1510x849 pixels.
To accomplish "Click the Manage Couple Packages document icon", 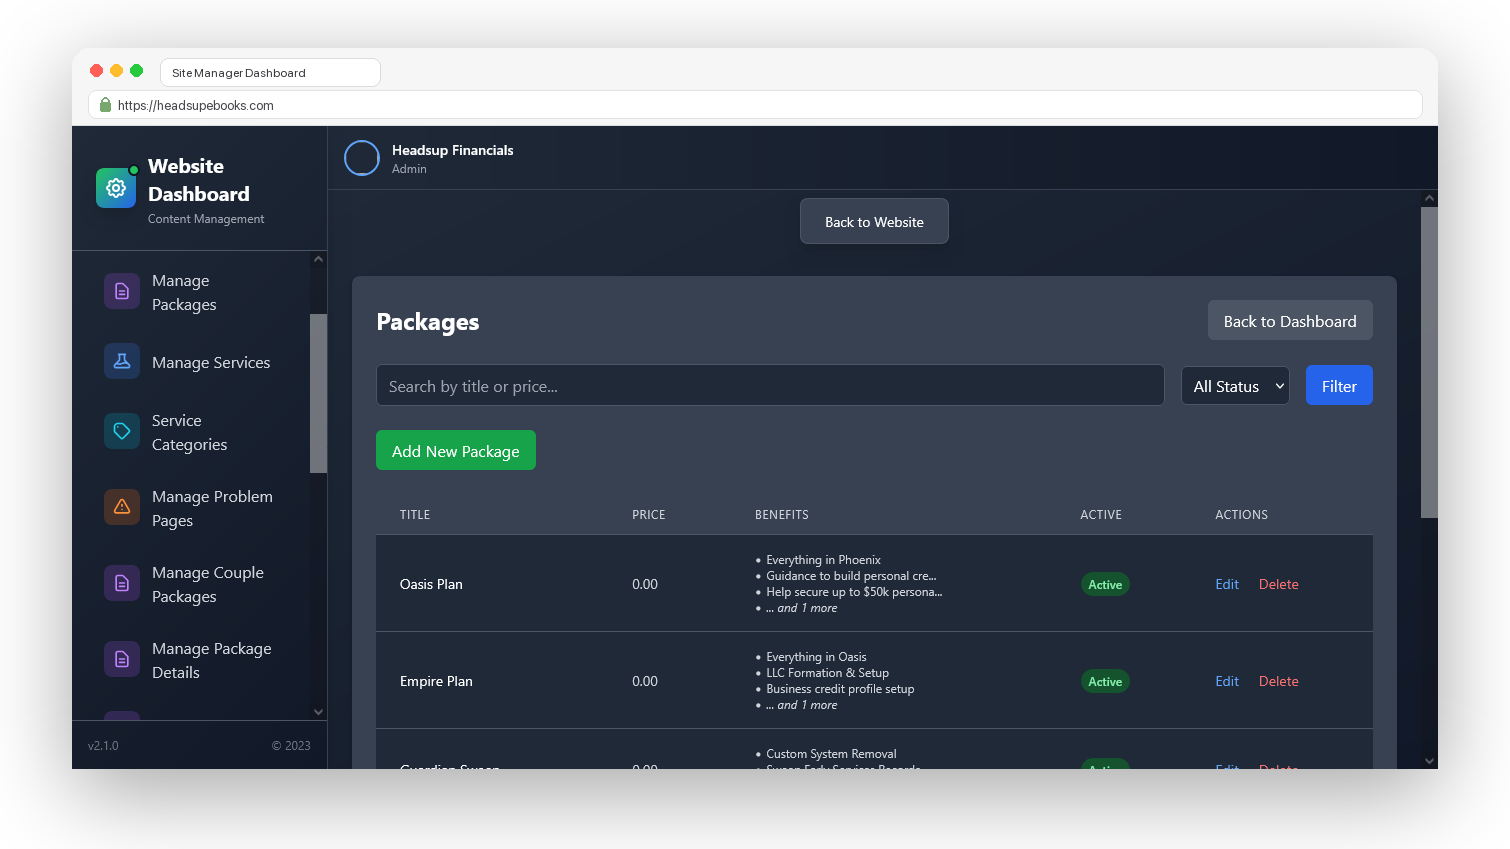I will click(x=122, y=583).
